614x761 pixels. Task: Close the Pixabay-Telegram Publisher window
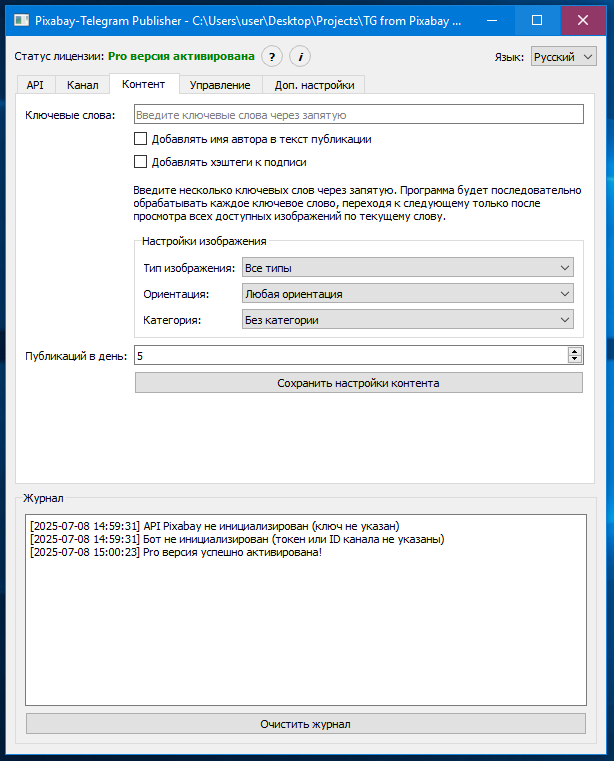pos(583,20)
